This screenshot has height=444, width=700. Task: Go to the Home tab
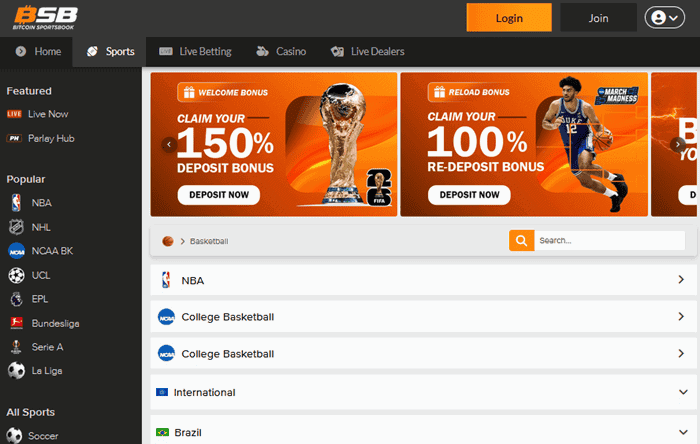tap(37, 52)
